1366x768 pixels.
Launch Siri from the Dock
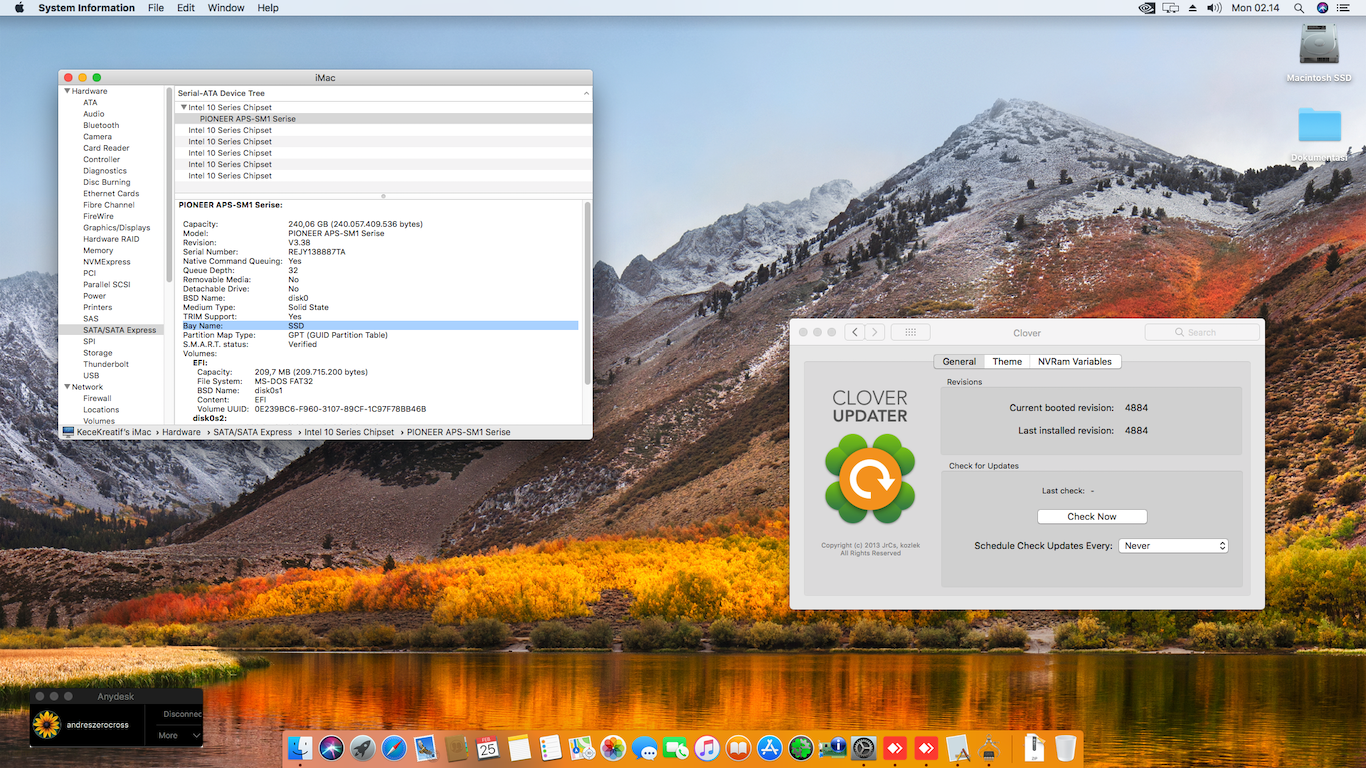tap(331, 748)
